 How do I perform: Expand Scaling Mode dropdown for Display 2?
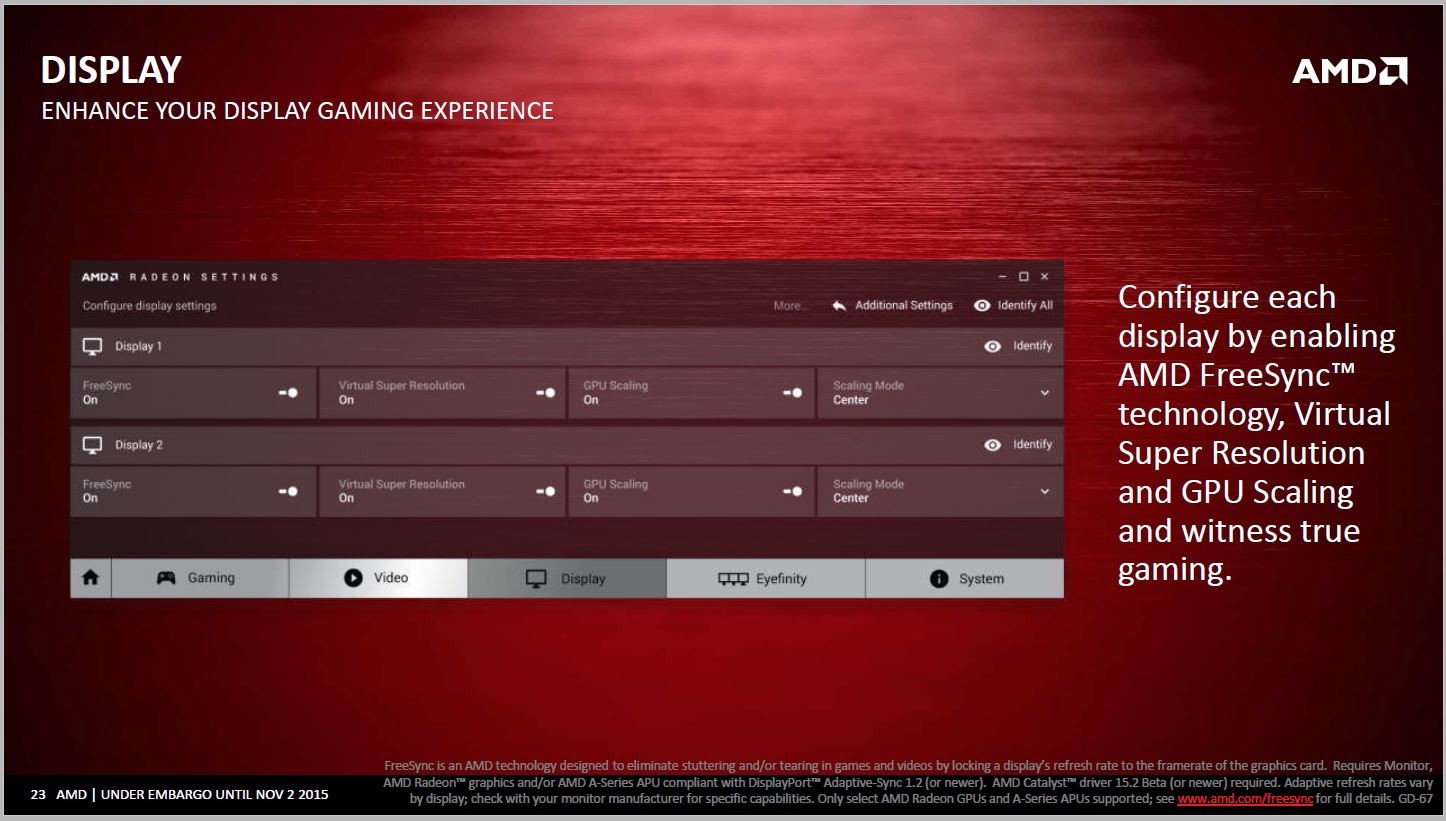[x=1044, y=491]
